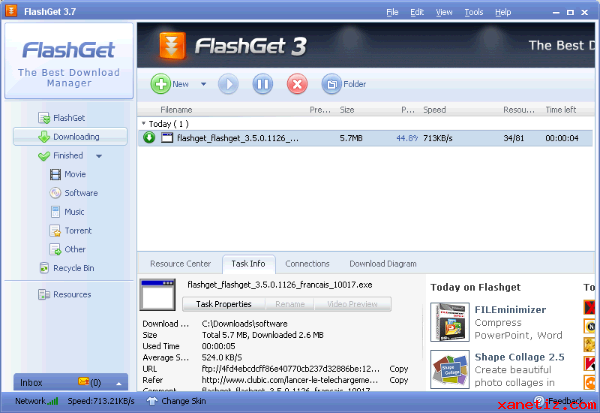The image size is (600, 413).
Task: Click the Movie filmstrip icon
Action: (x=55, y=175)
